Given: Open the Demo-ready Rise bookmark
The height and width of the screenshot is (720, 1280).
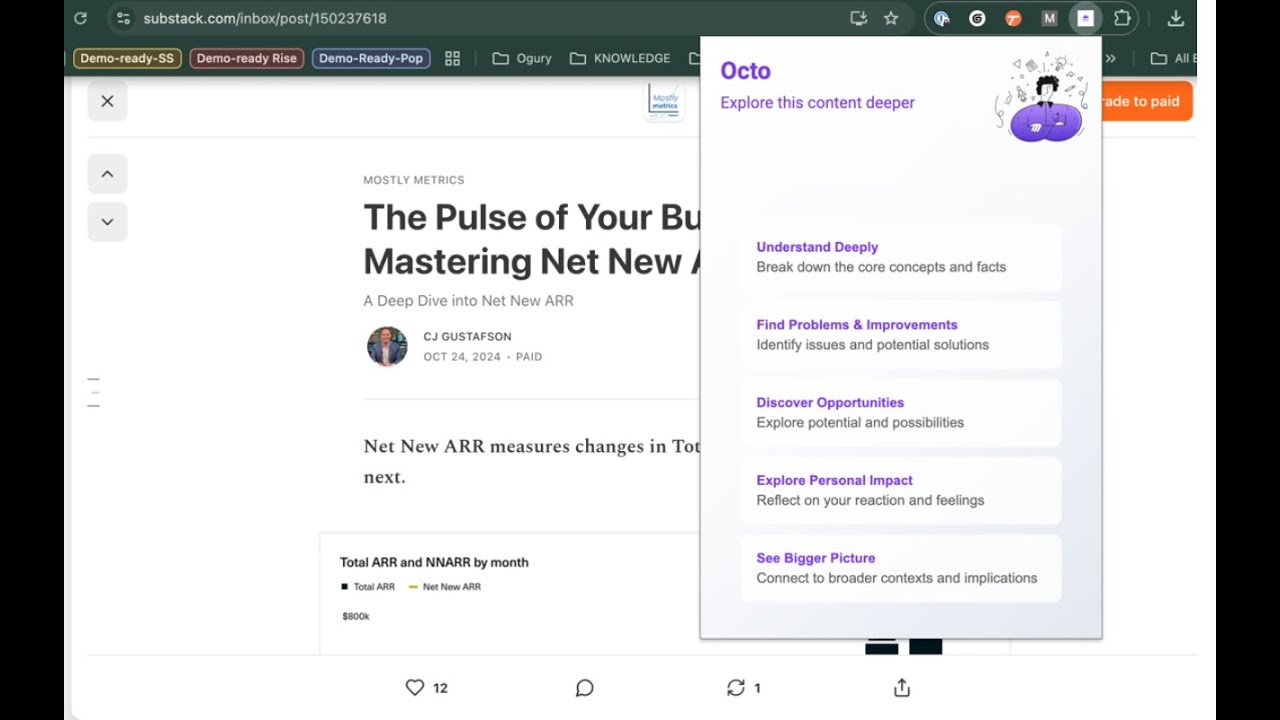Looking at the screenshot, I should [246, 58].
